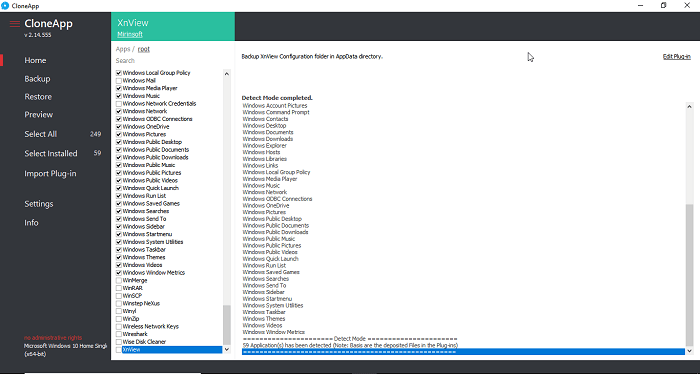Tick the Wise Disk Cleaner checkbox
700x374 pixels.
pos(119,341)
